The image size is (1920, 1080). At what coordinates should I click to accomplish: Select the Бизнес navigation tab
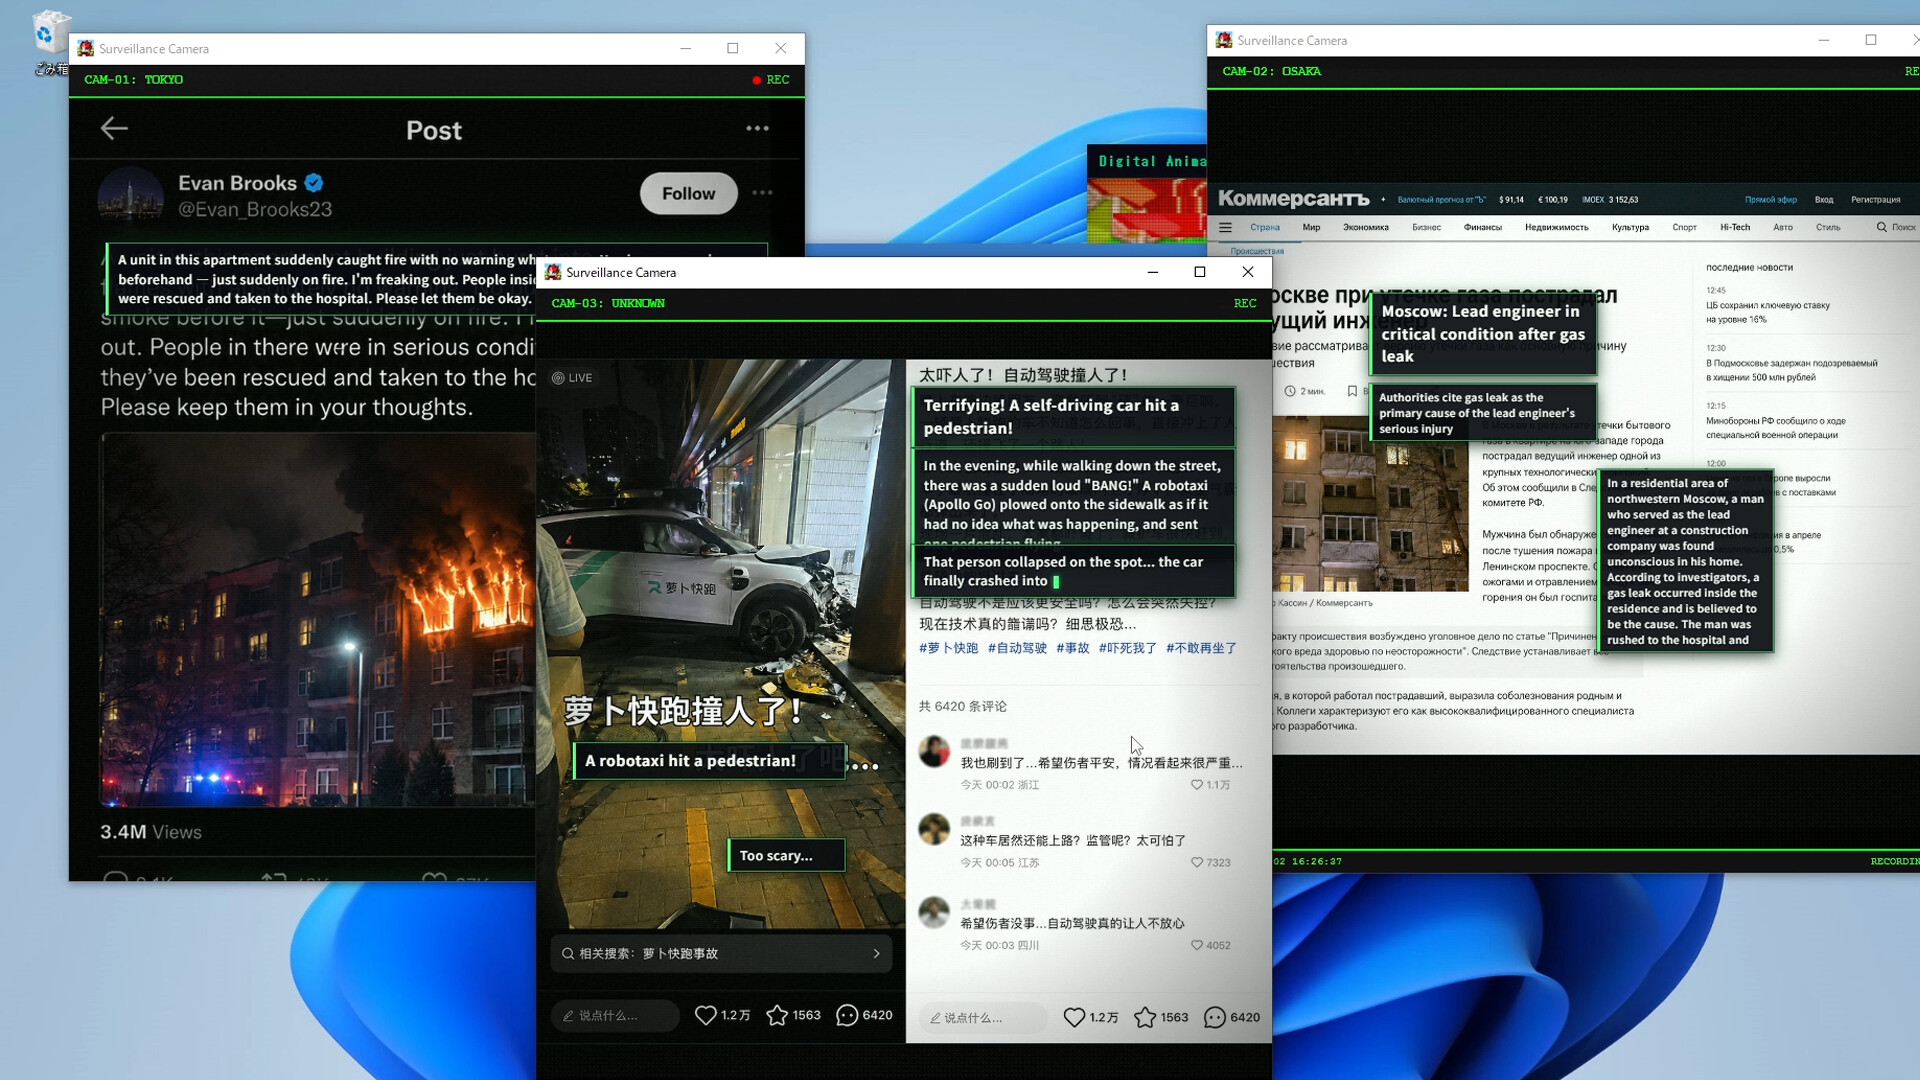coord(1426,227)
